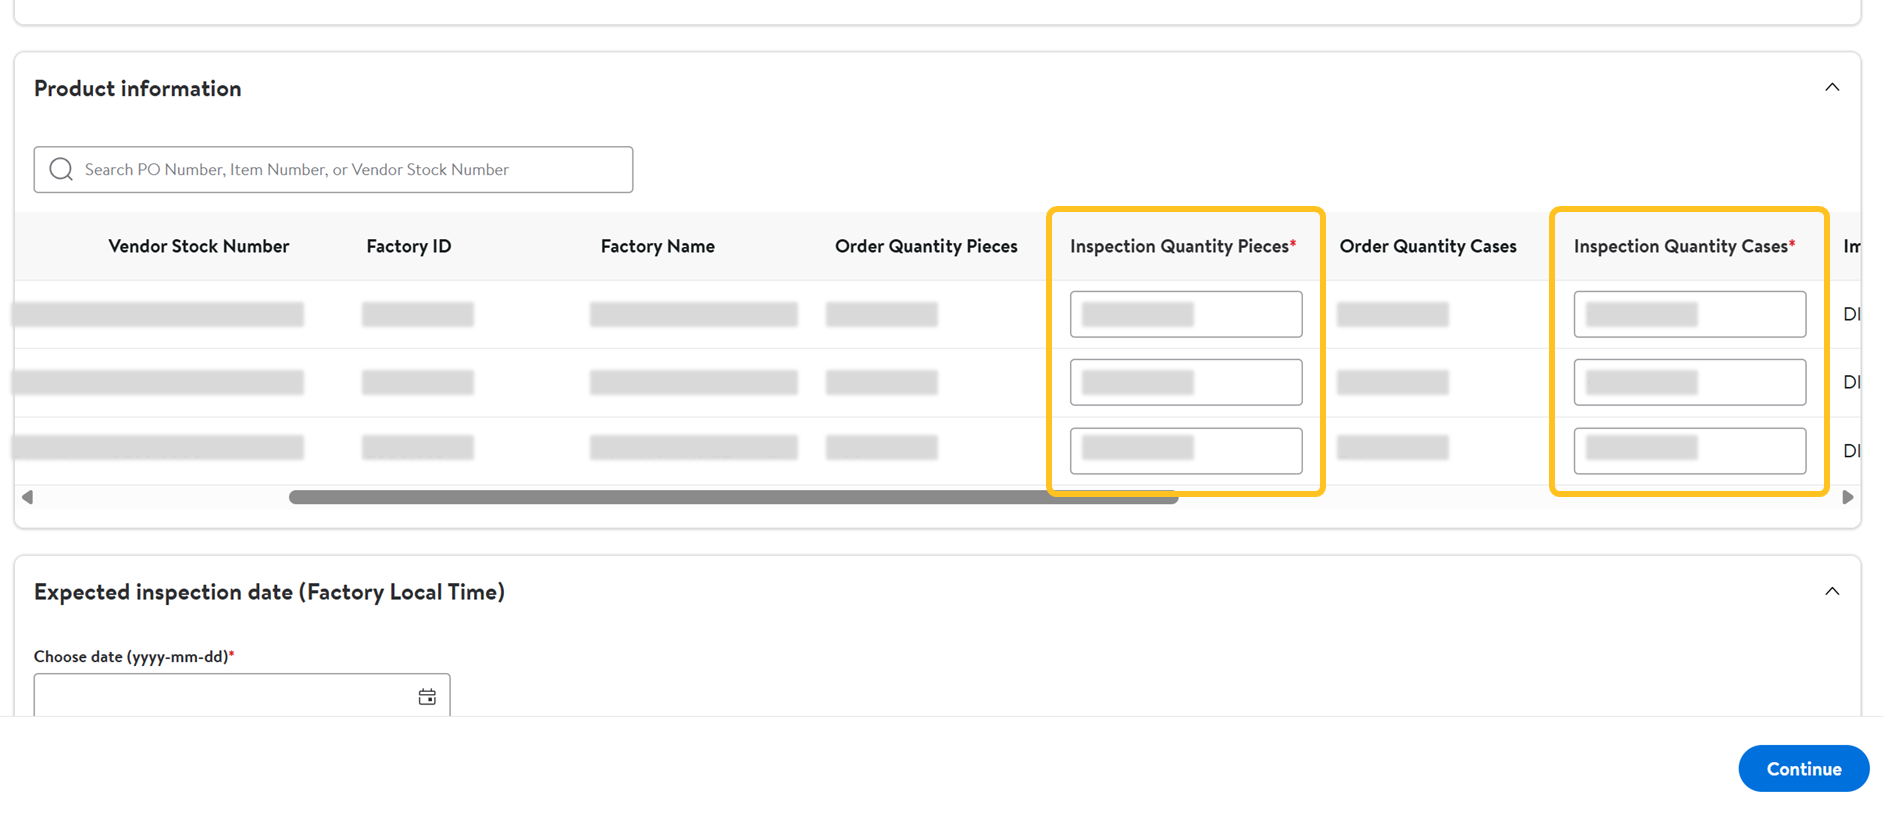
Task: Click the Vendor Stock Number column header
Action: pyautogui.click(x=198, y=246)
